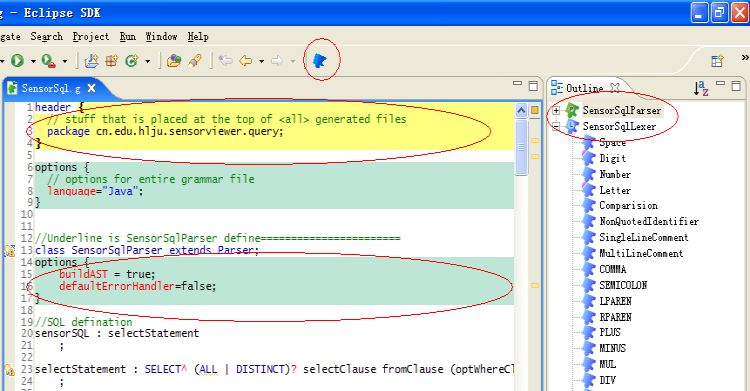This screenshot has height=391, width=750.
Task: Click the flashlight Search toolbar icon
Action: [x=195, y=61]
